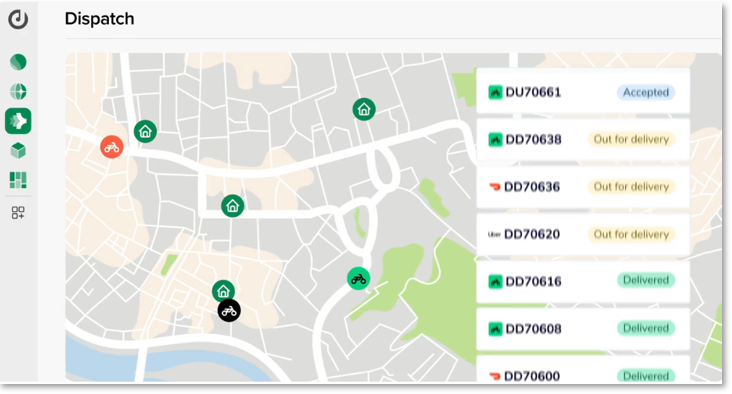Click Out for delivery badge on DD70636
The image size is (732, 394).
click(631, 187)
